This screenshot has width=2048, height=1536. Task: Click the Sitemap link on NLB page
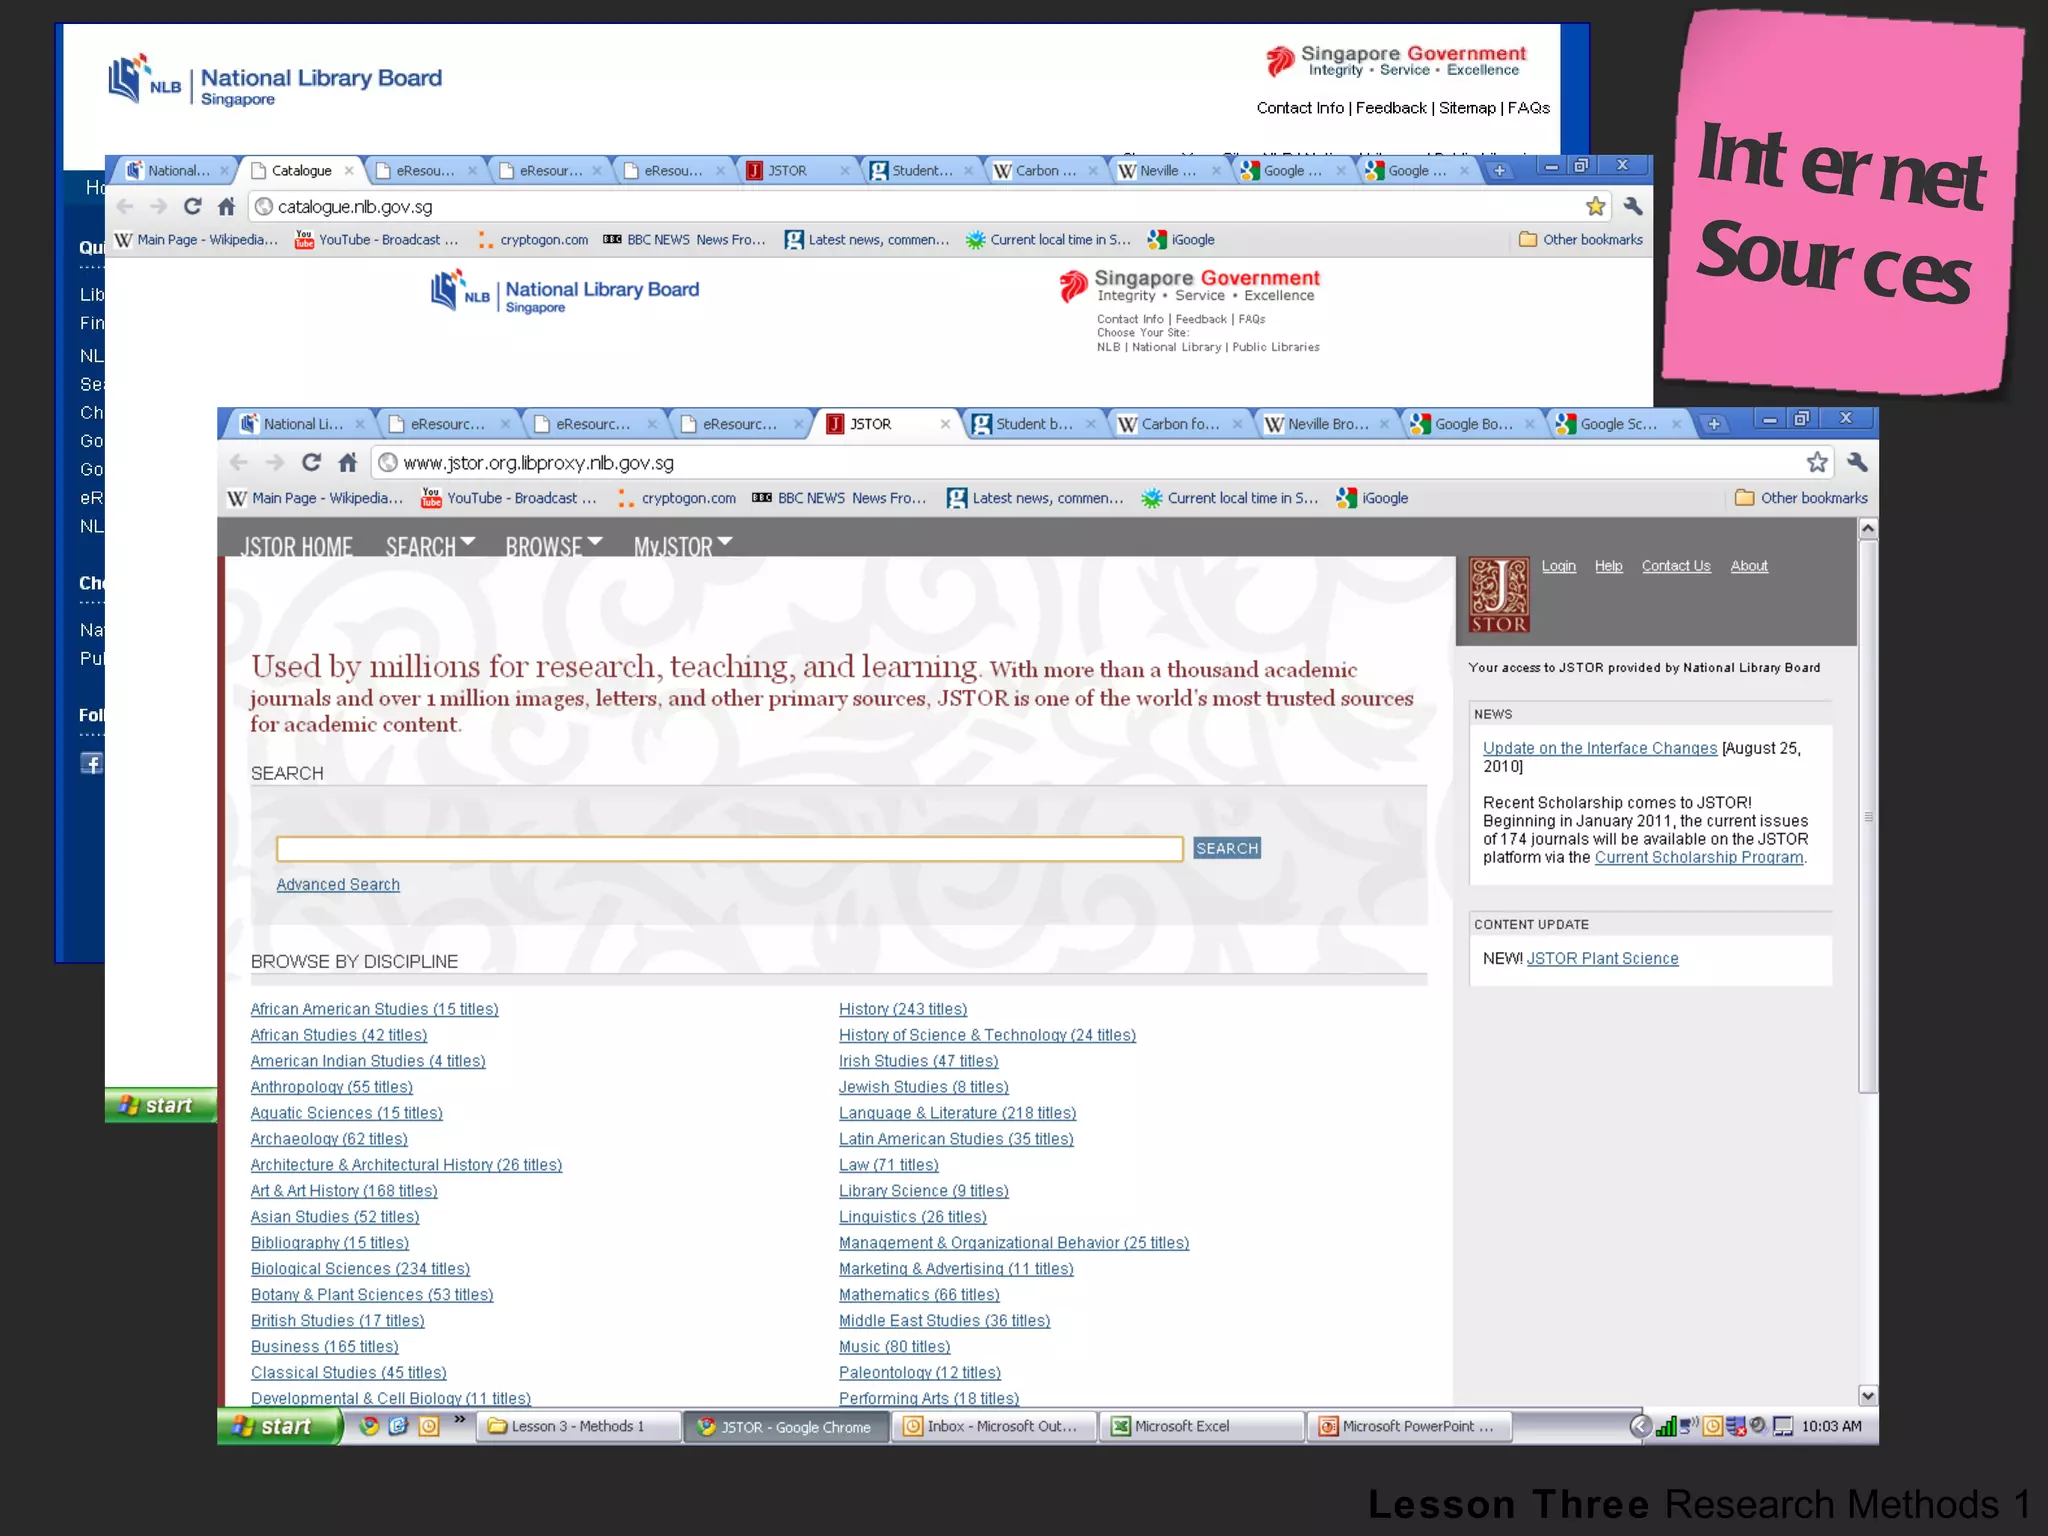pos(1467,108)
